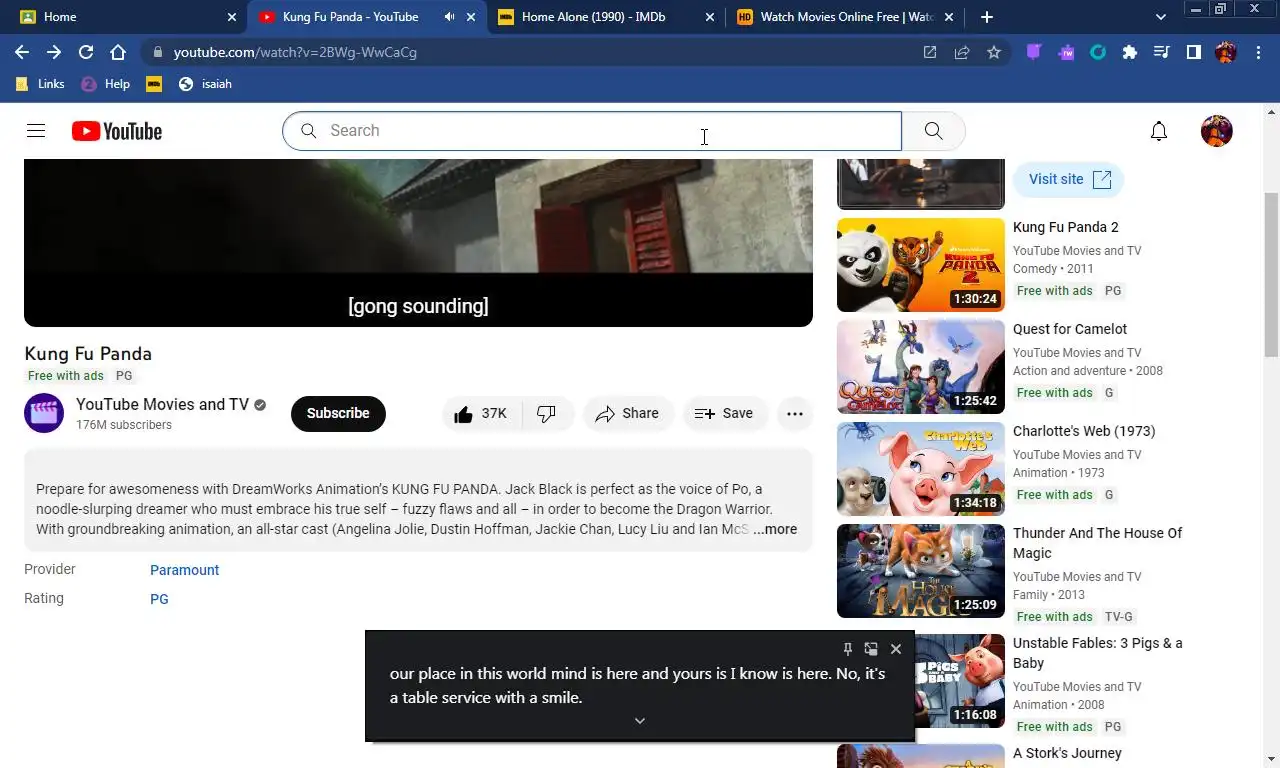Open the yellow icon bookmark
Image resolution: width=1280 pixels, height=768 pixels.
coord(154,84)
